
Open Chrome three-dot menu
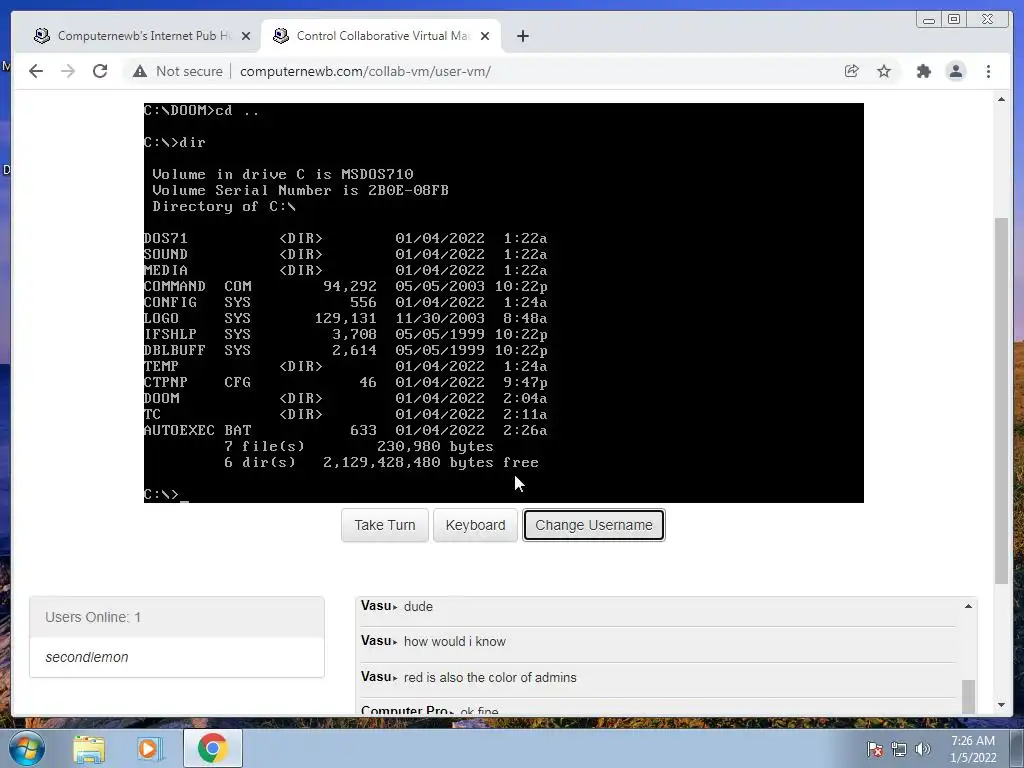click(x=988, y=71)
